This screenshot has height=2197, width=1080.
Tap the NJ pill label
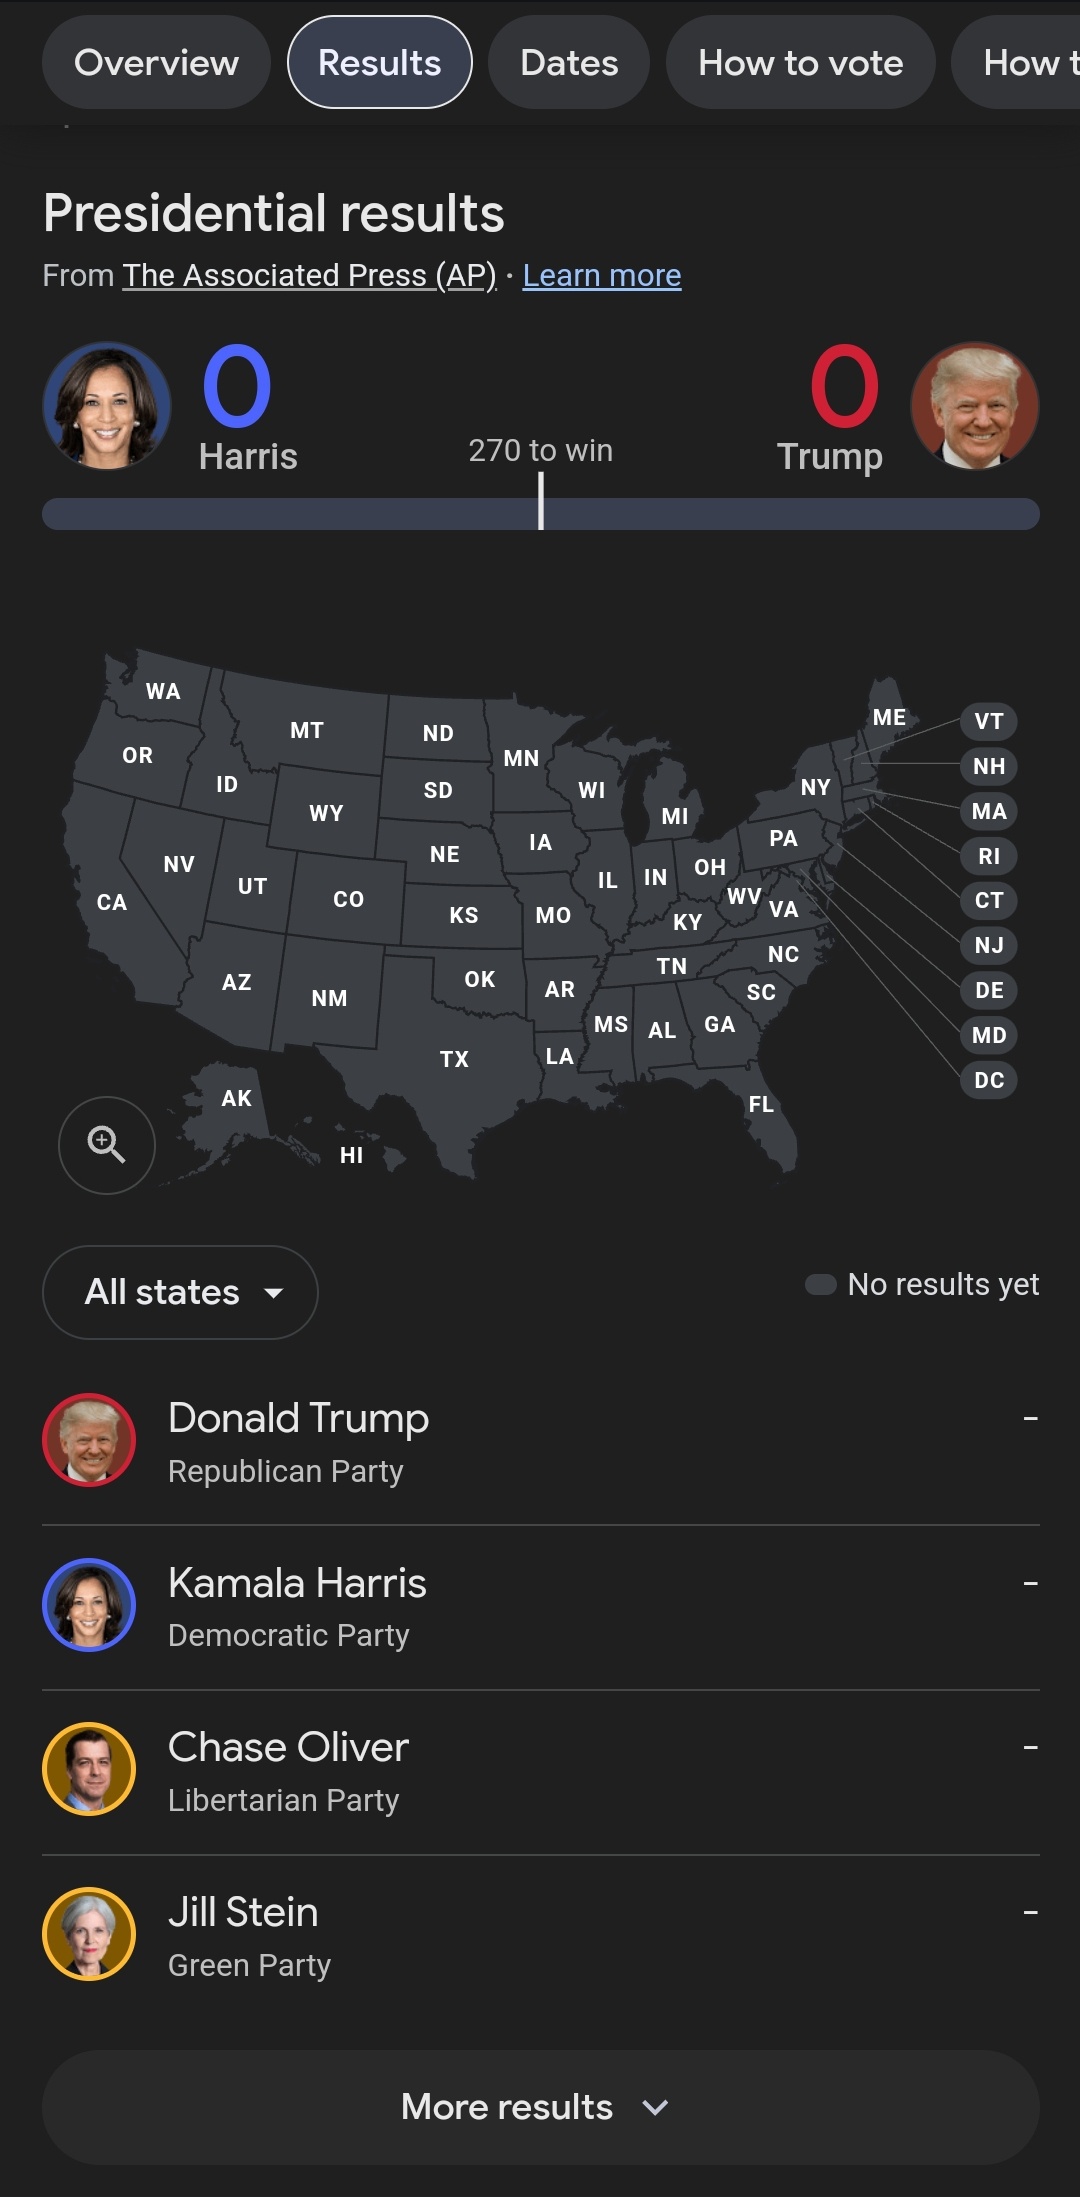click(x=989, y=945)
